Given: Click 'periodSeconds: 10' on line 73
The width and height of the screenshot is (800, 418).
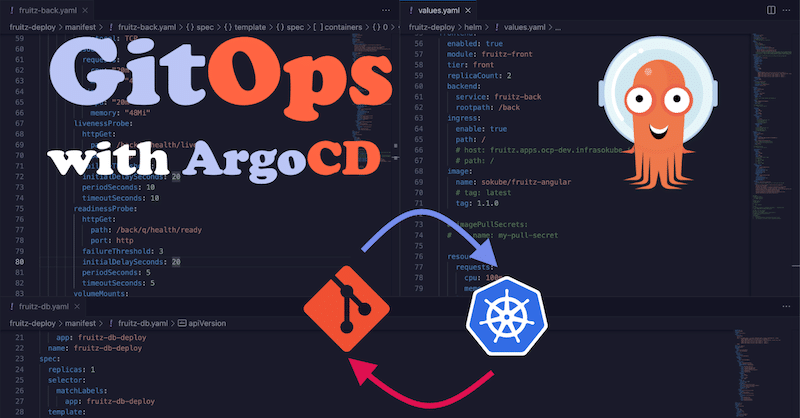Looking at the screenshot, I should (118, 187).
